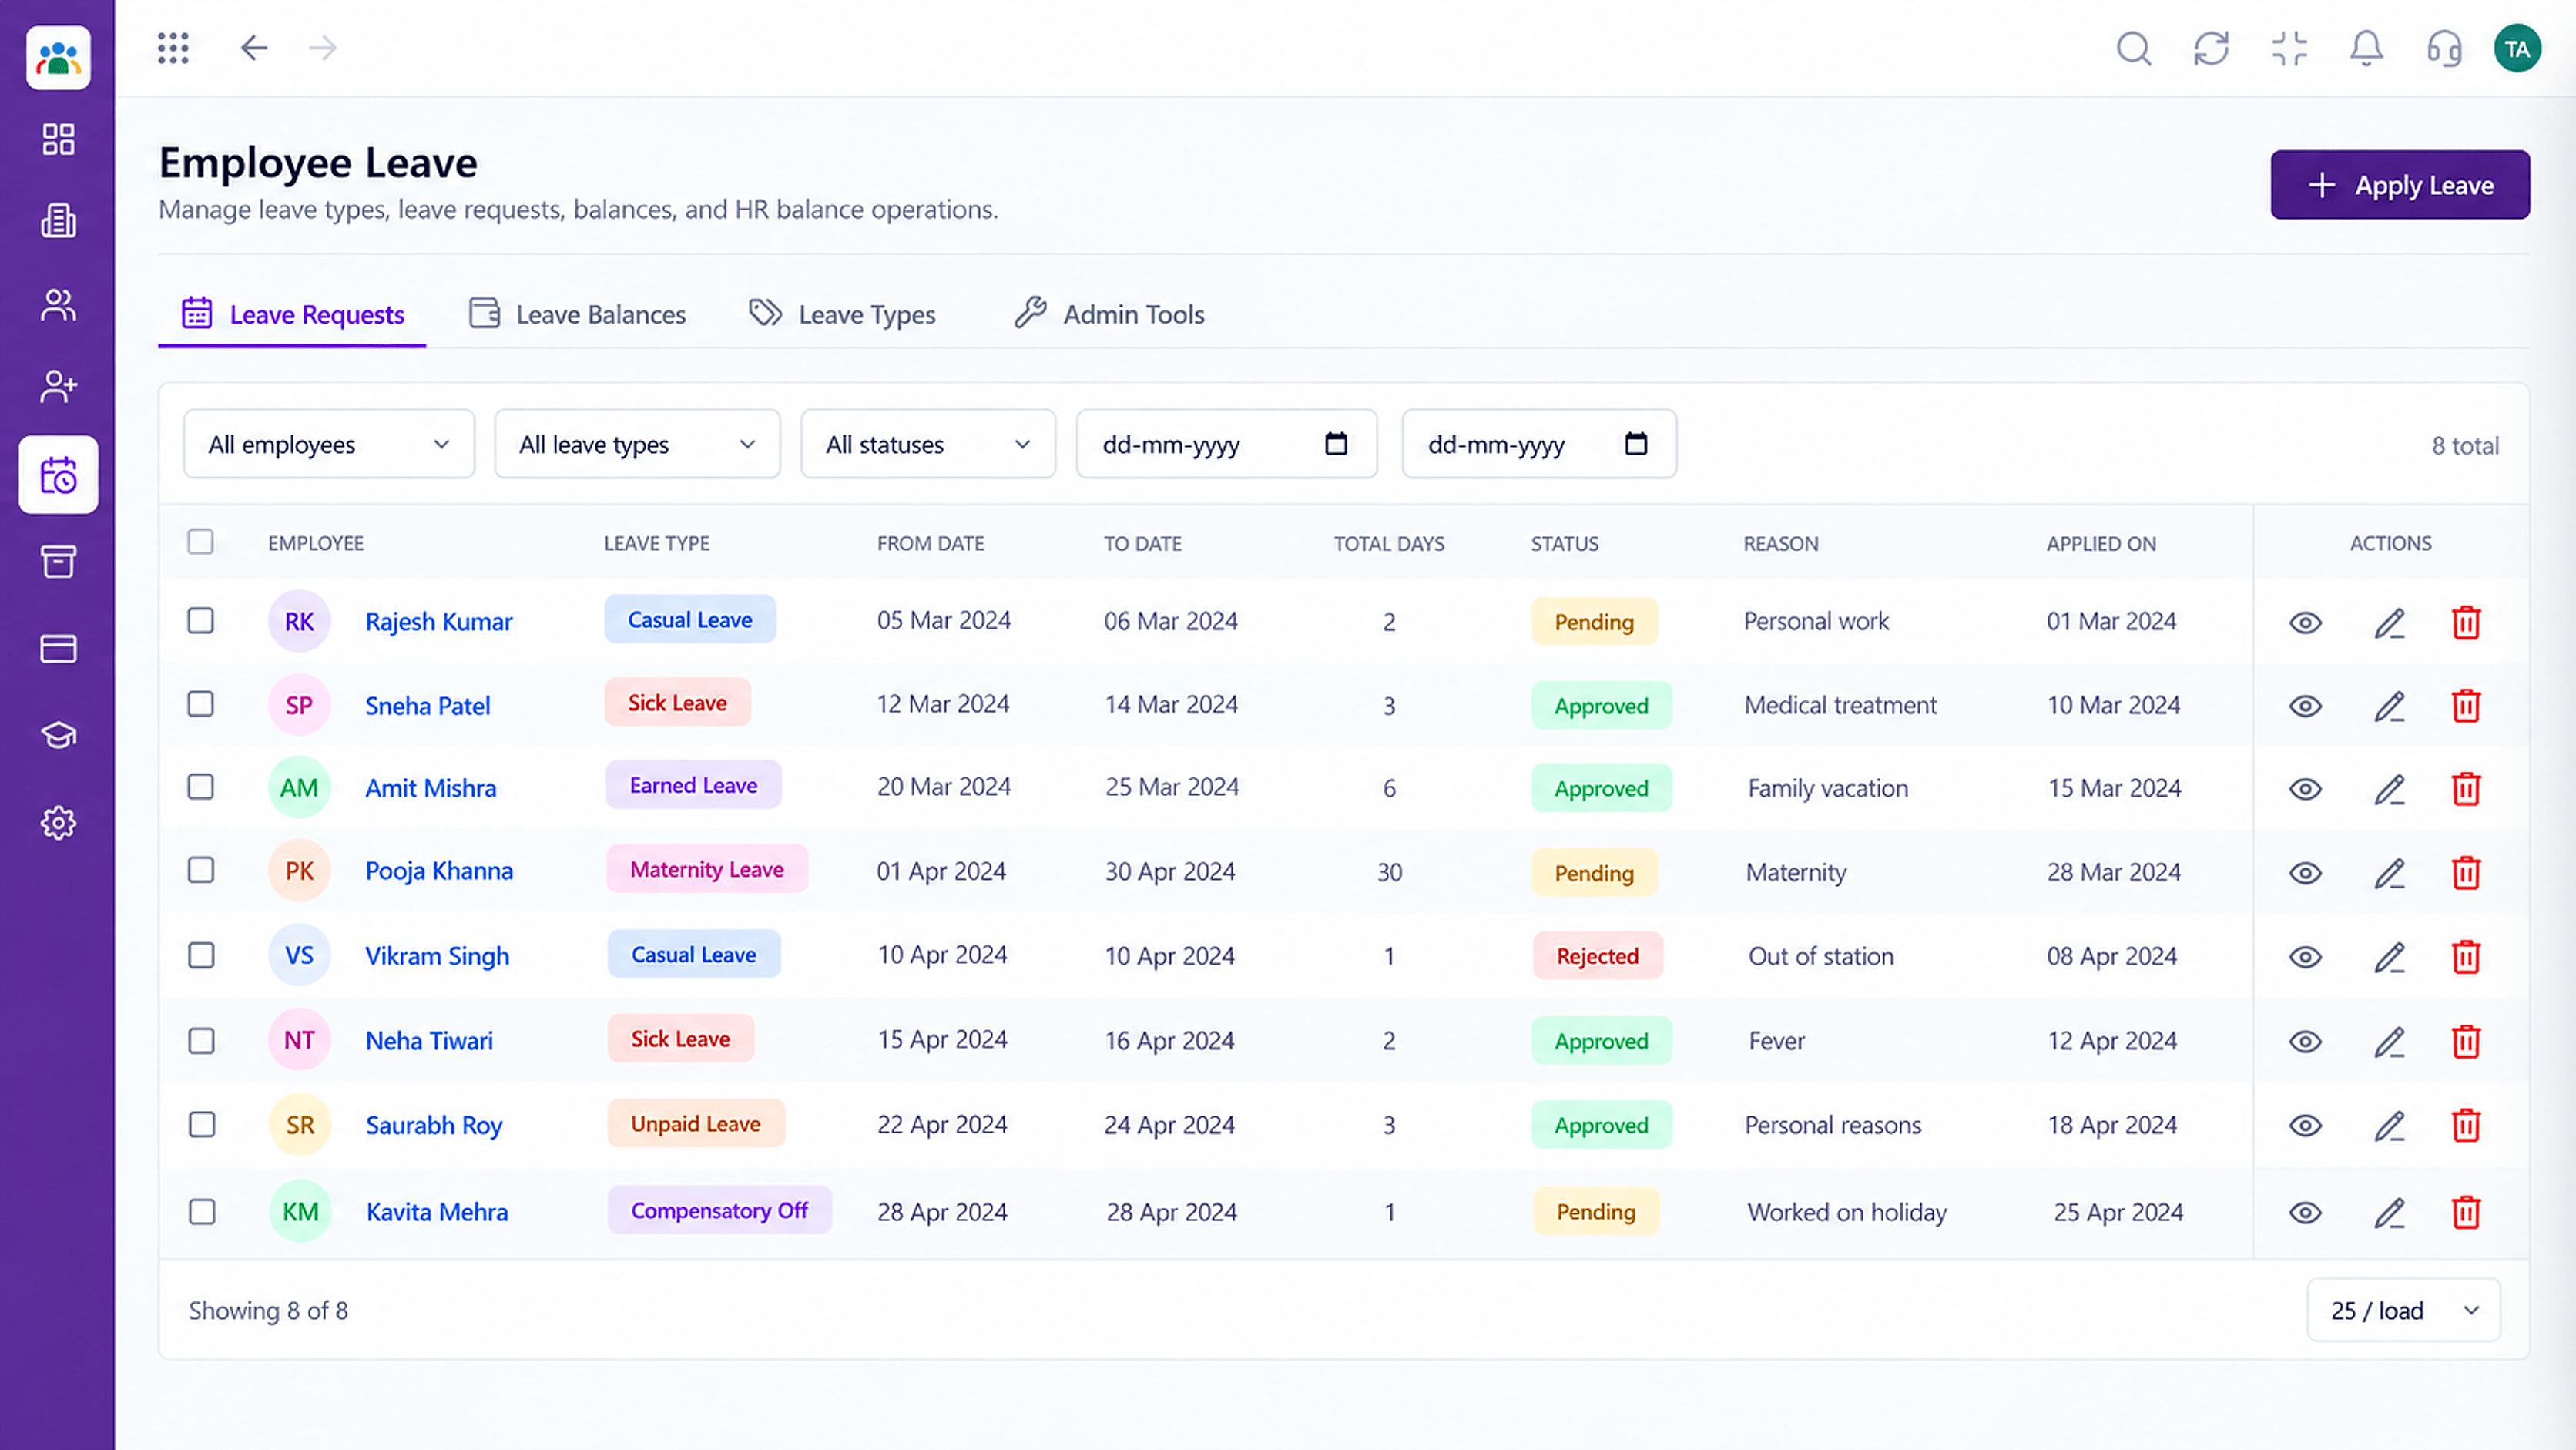Image resolution: width=2576 pixels, height=1450 pixels.
Task: Open support headset icon
Action: click(x=2444, y=48)
